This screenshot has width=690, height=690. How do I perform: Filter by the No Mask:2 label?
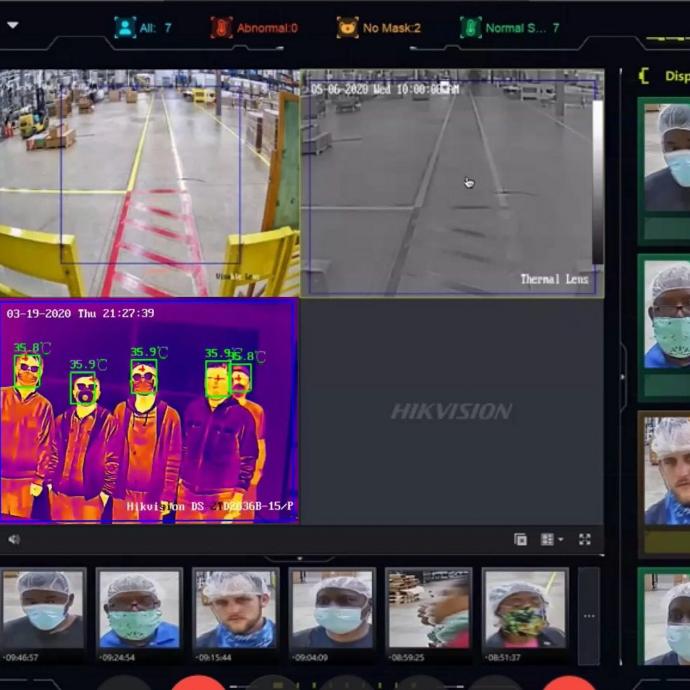391,28
